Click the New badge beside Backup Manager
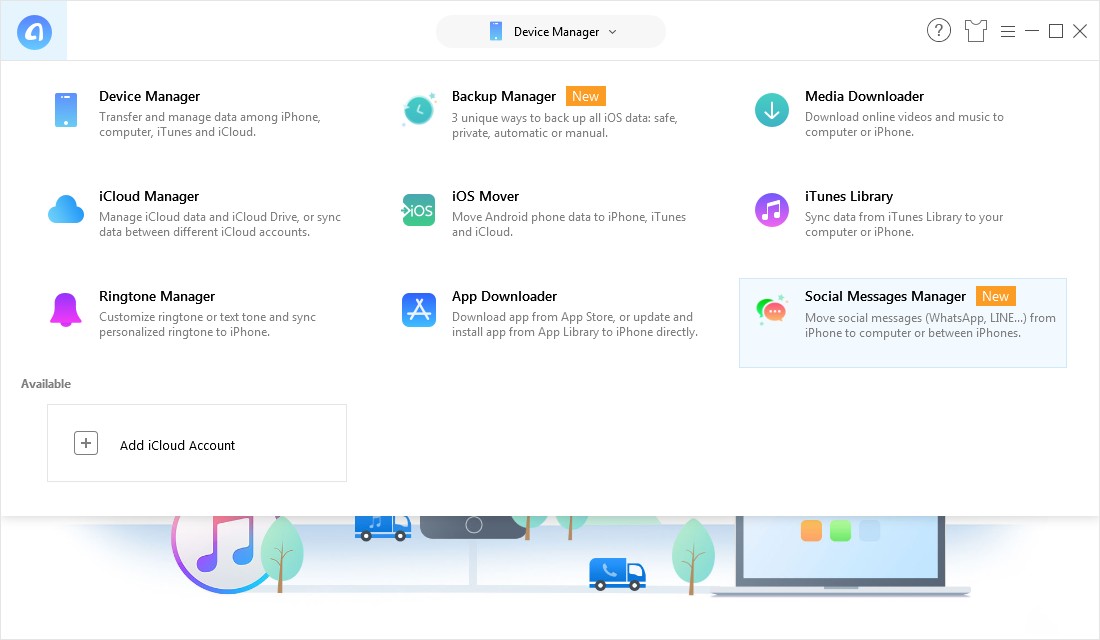Image resolution: width=1100 pixels, height=640 pixels. click(x=586, y=96)
